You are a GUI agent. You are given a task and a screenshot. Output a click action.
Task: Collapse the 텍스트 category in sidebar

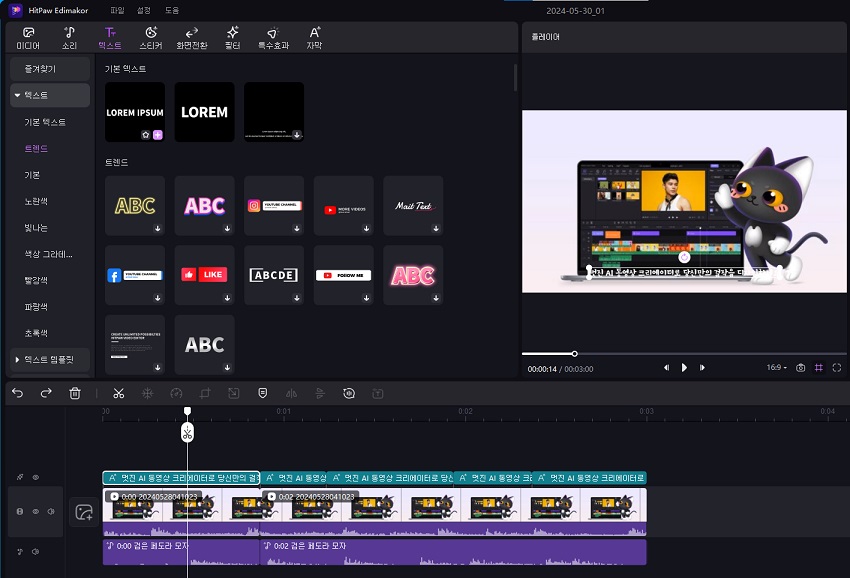tap(18, 95)
